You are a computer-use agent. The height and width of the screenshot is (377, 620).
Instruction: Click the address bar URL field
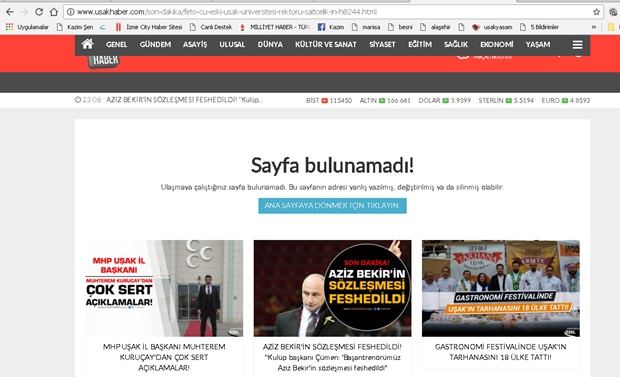pyautogui.click(x=332, y=12)
